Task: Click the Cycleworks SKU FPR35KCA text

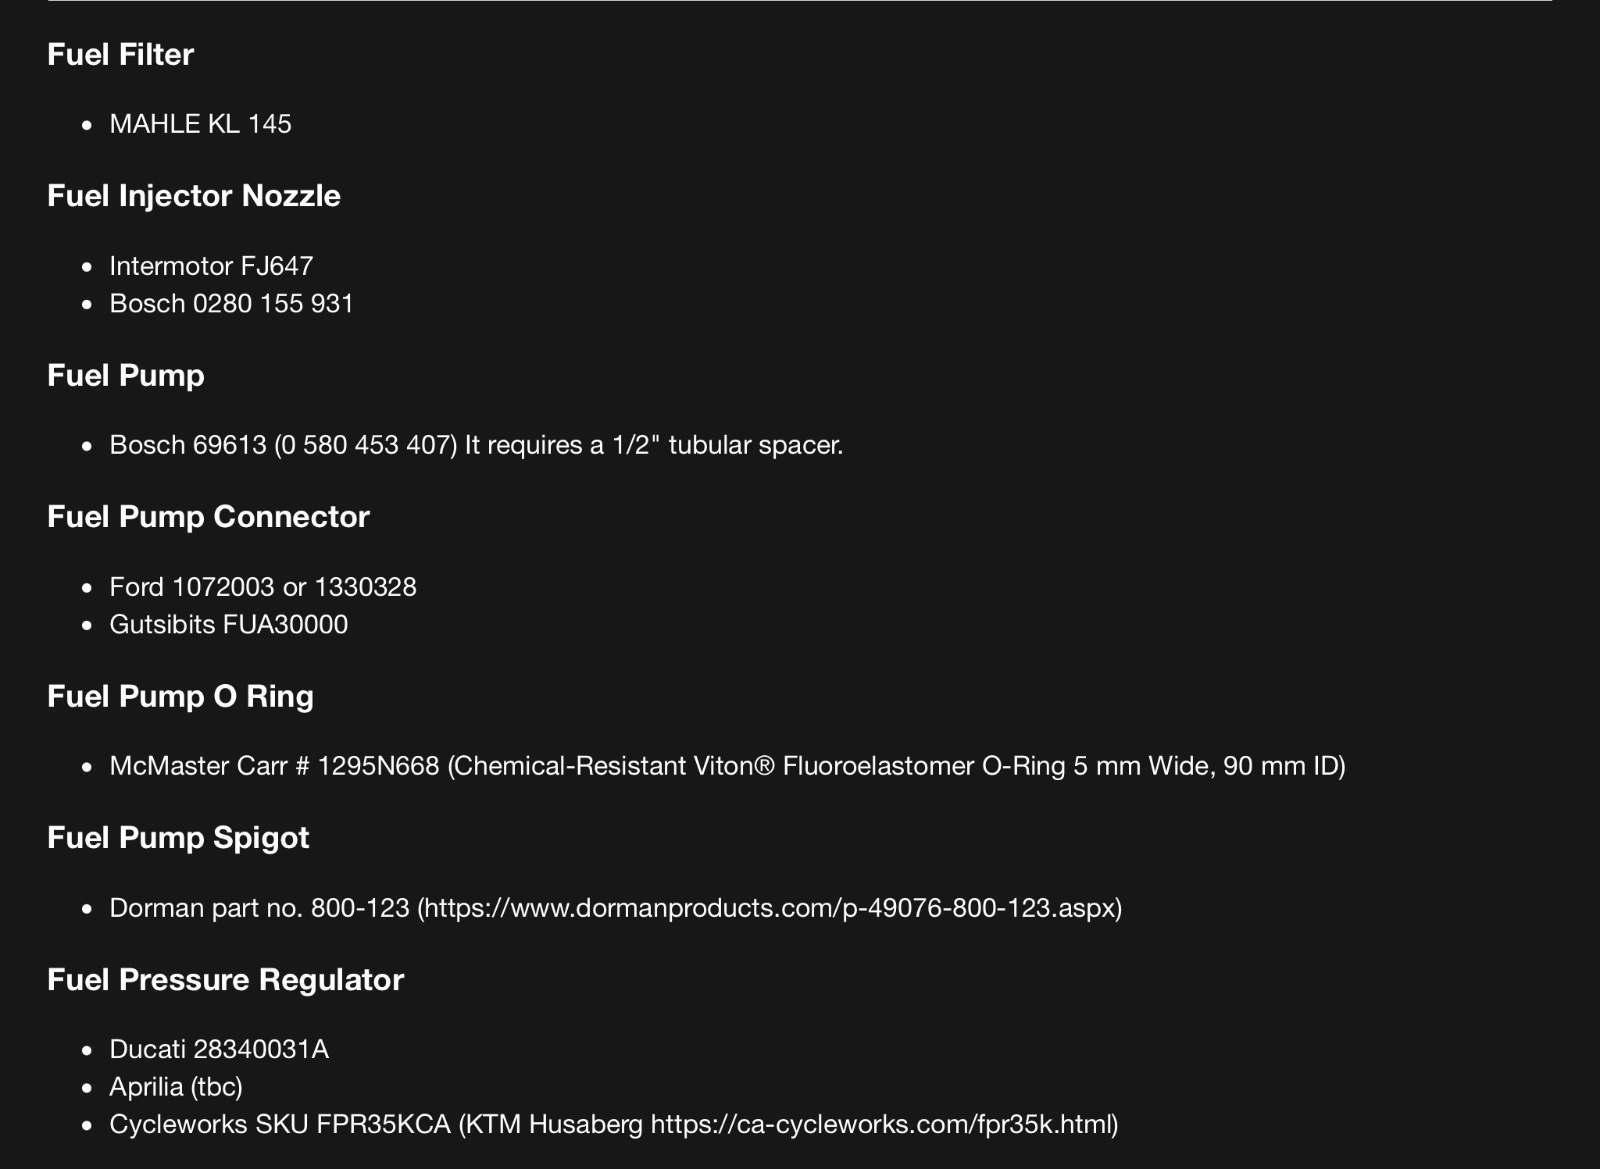Action: pyautogui.click(x=280, y=1125)
